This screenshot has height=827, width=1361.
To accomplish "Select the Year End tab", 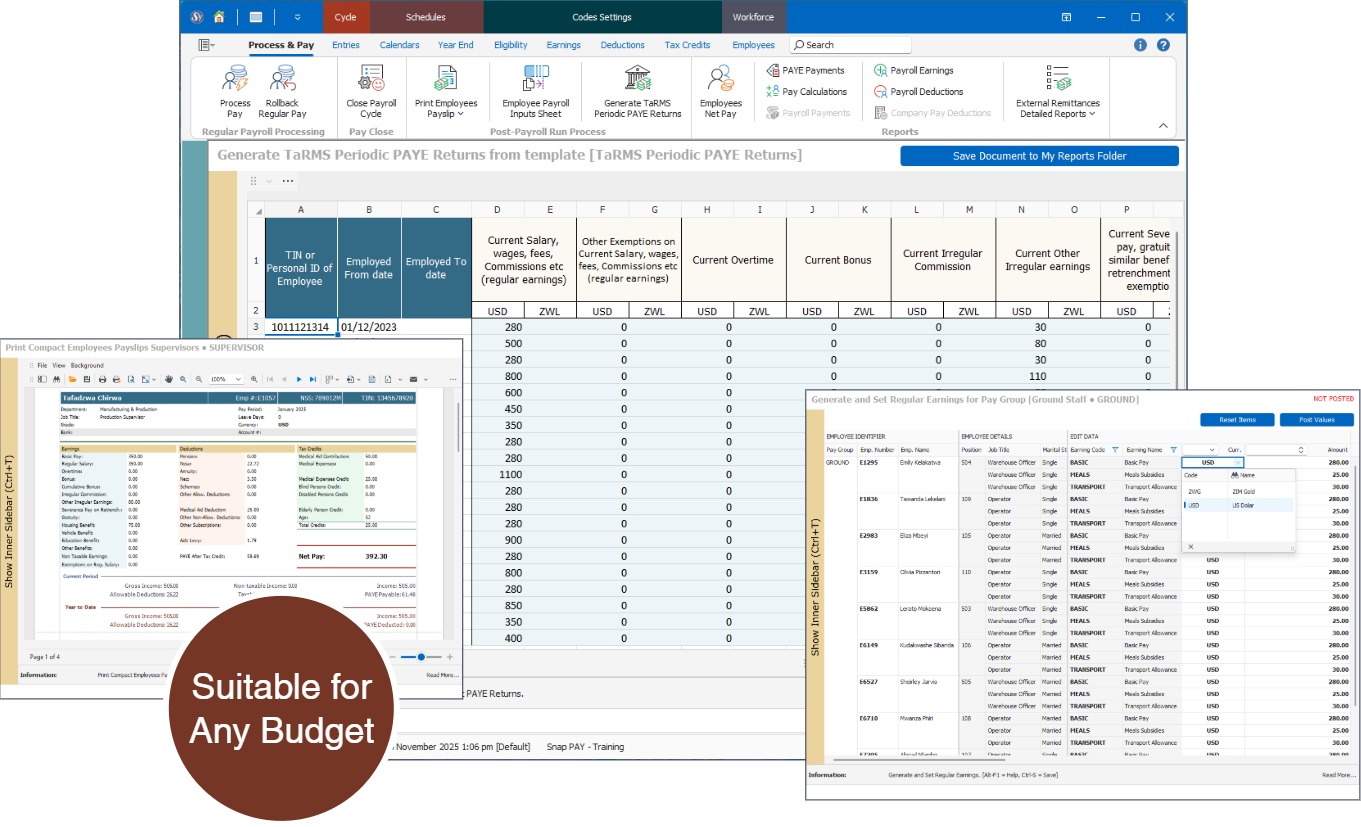I will pyautogui.click(x=456, y=45).
